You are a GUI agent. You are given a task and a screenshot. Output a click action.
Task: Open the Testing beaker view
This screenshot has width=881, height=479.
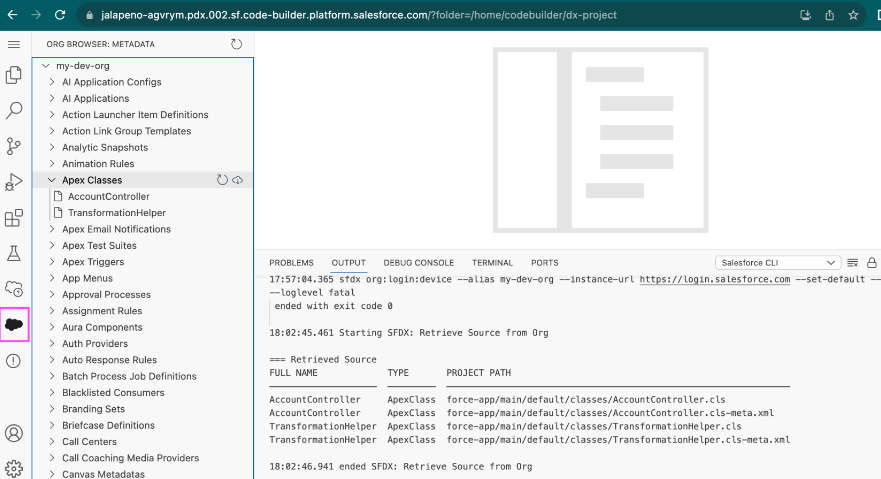14,254
